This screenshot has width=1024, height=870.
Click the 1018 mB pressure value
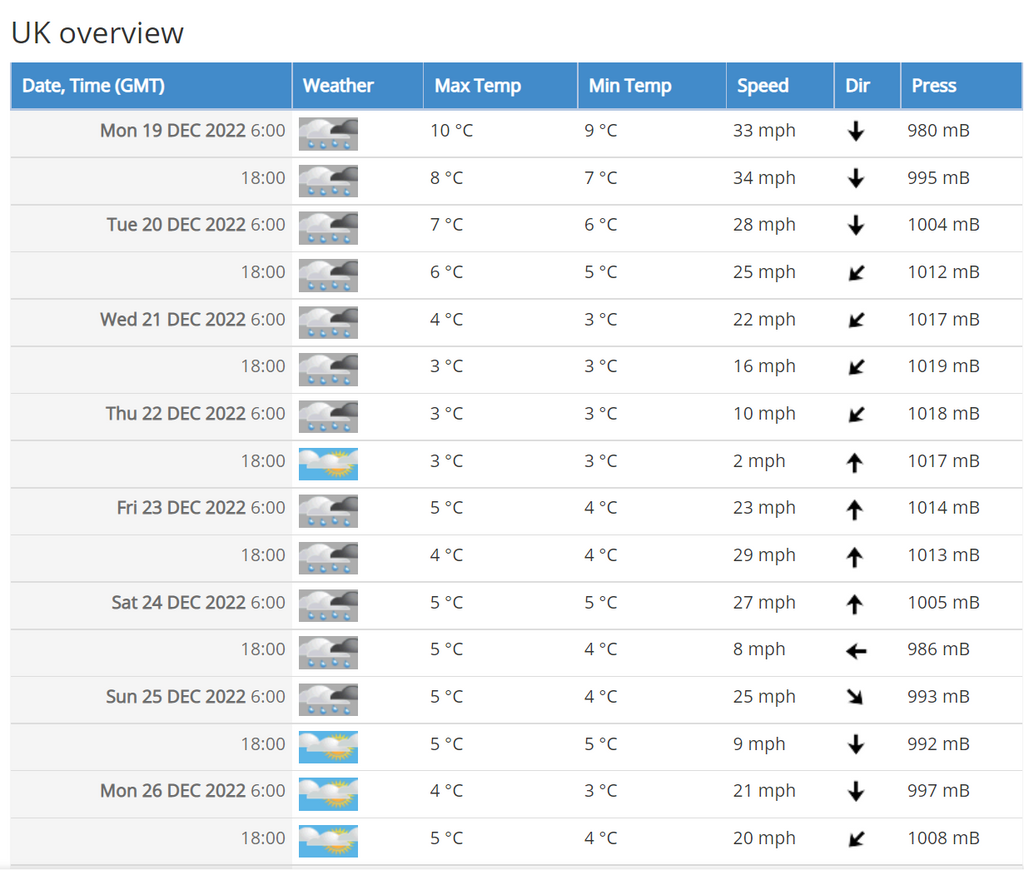[944, 413]
